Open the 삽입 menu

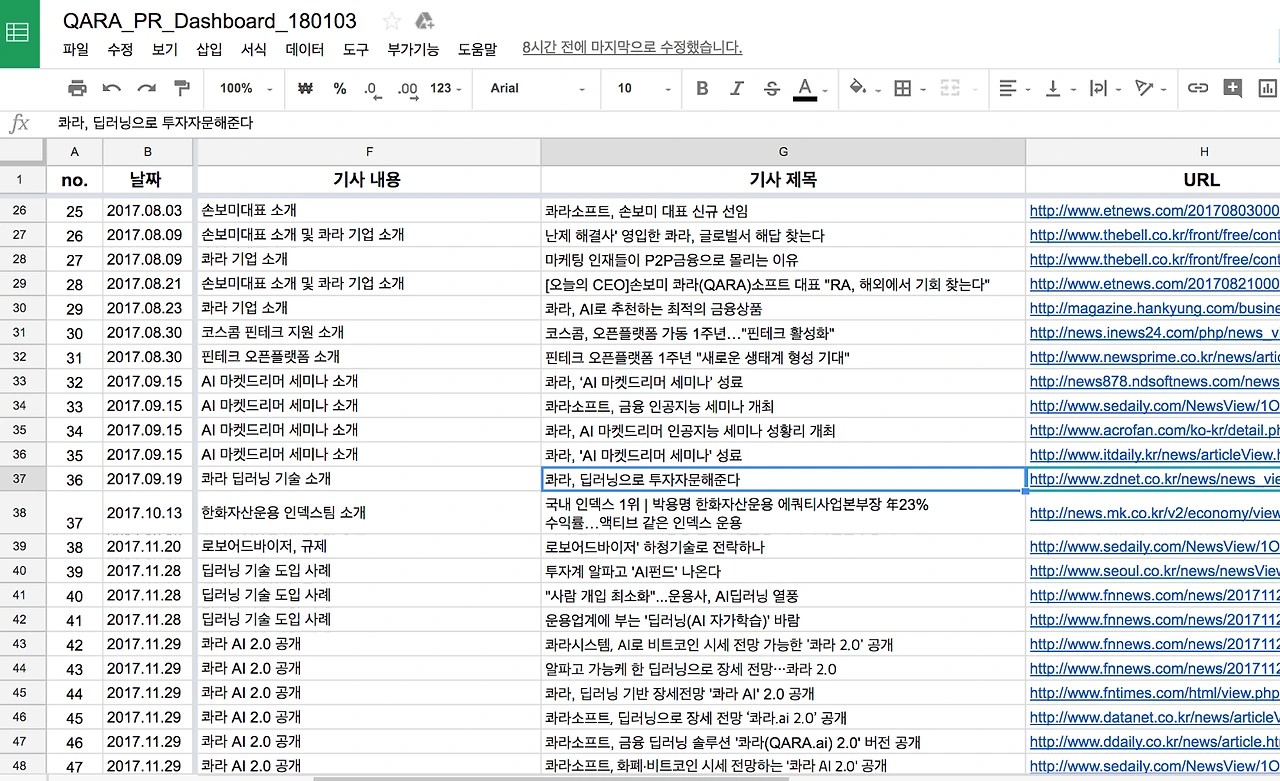[209, 49]
